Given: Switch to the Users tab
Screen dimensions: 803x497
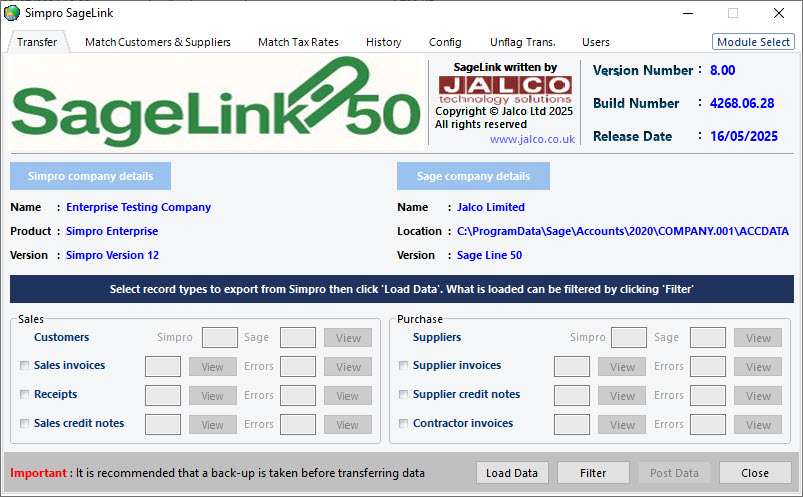Looking at the screenshot, I should tap(596, 42).
